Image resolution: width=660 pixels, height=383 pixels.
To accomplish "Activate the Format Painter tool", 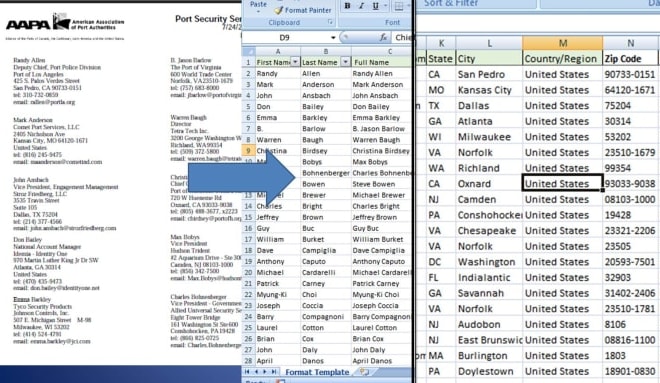I will pos(303,10).
